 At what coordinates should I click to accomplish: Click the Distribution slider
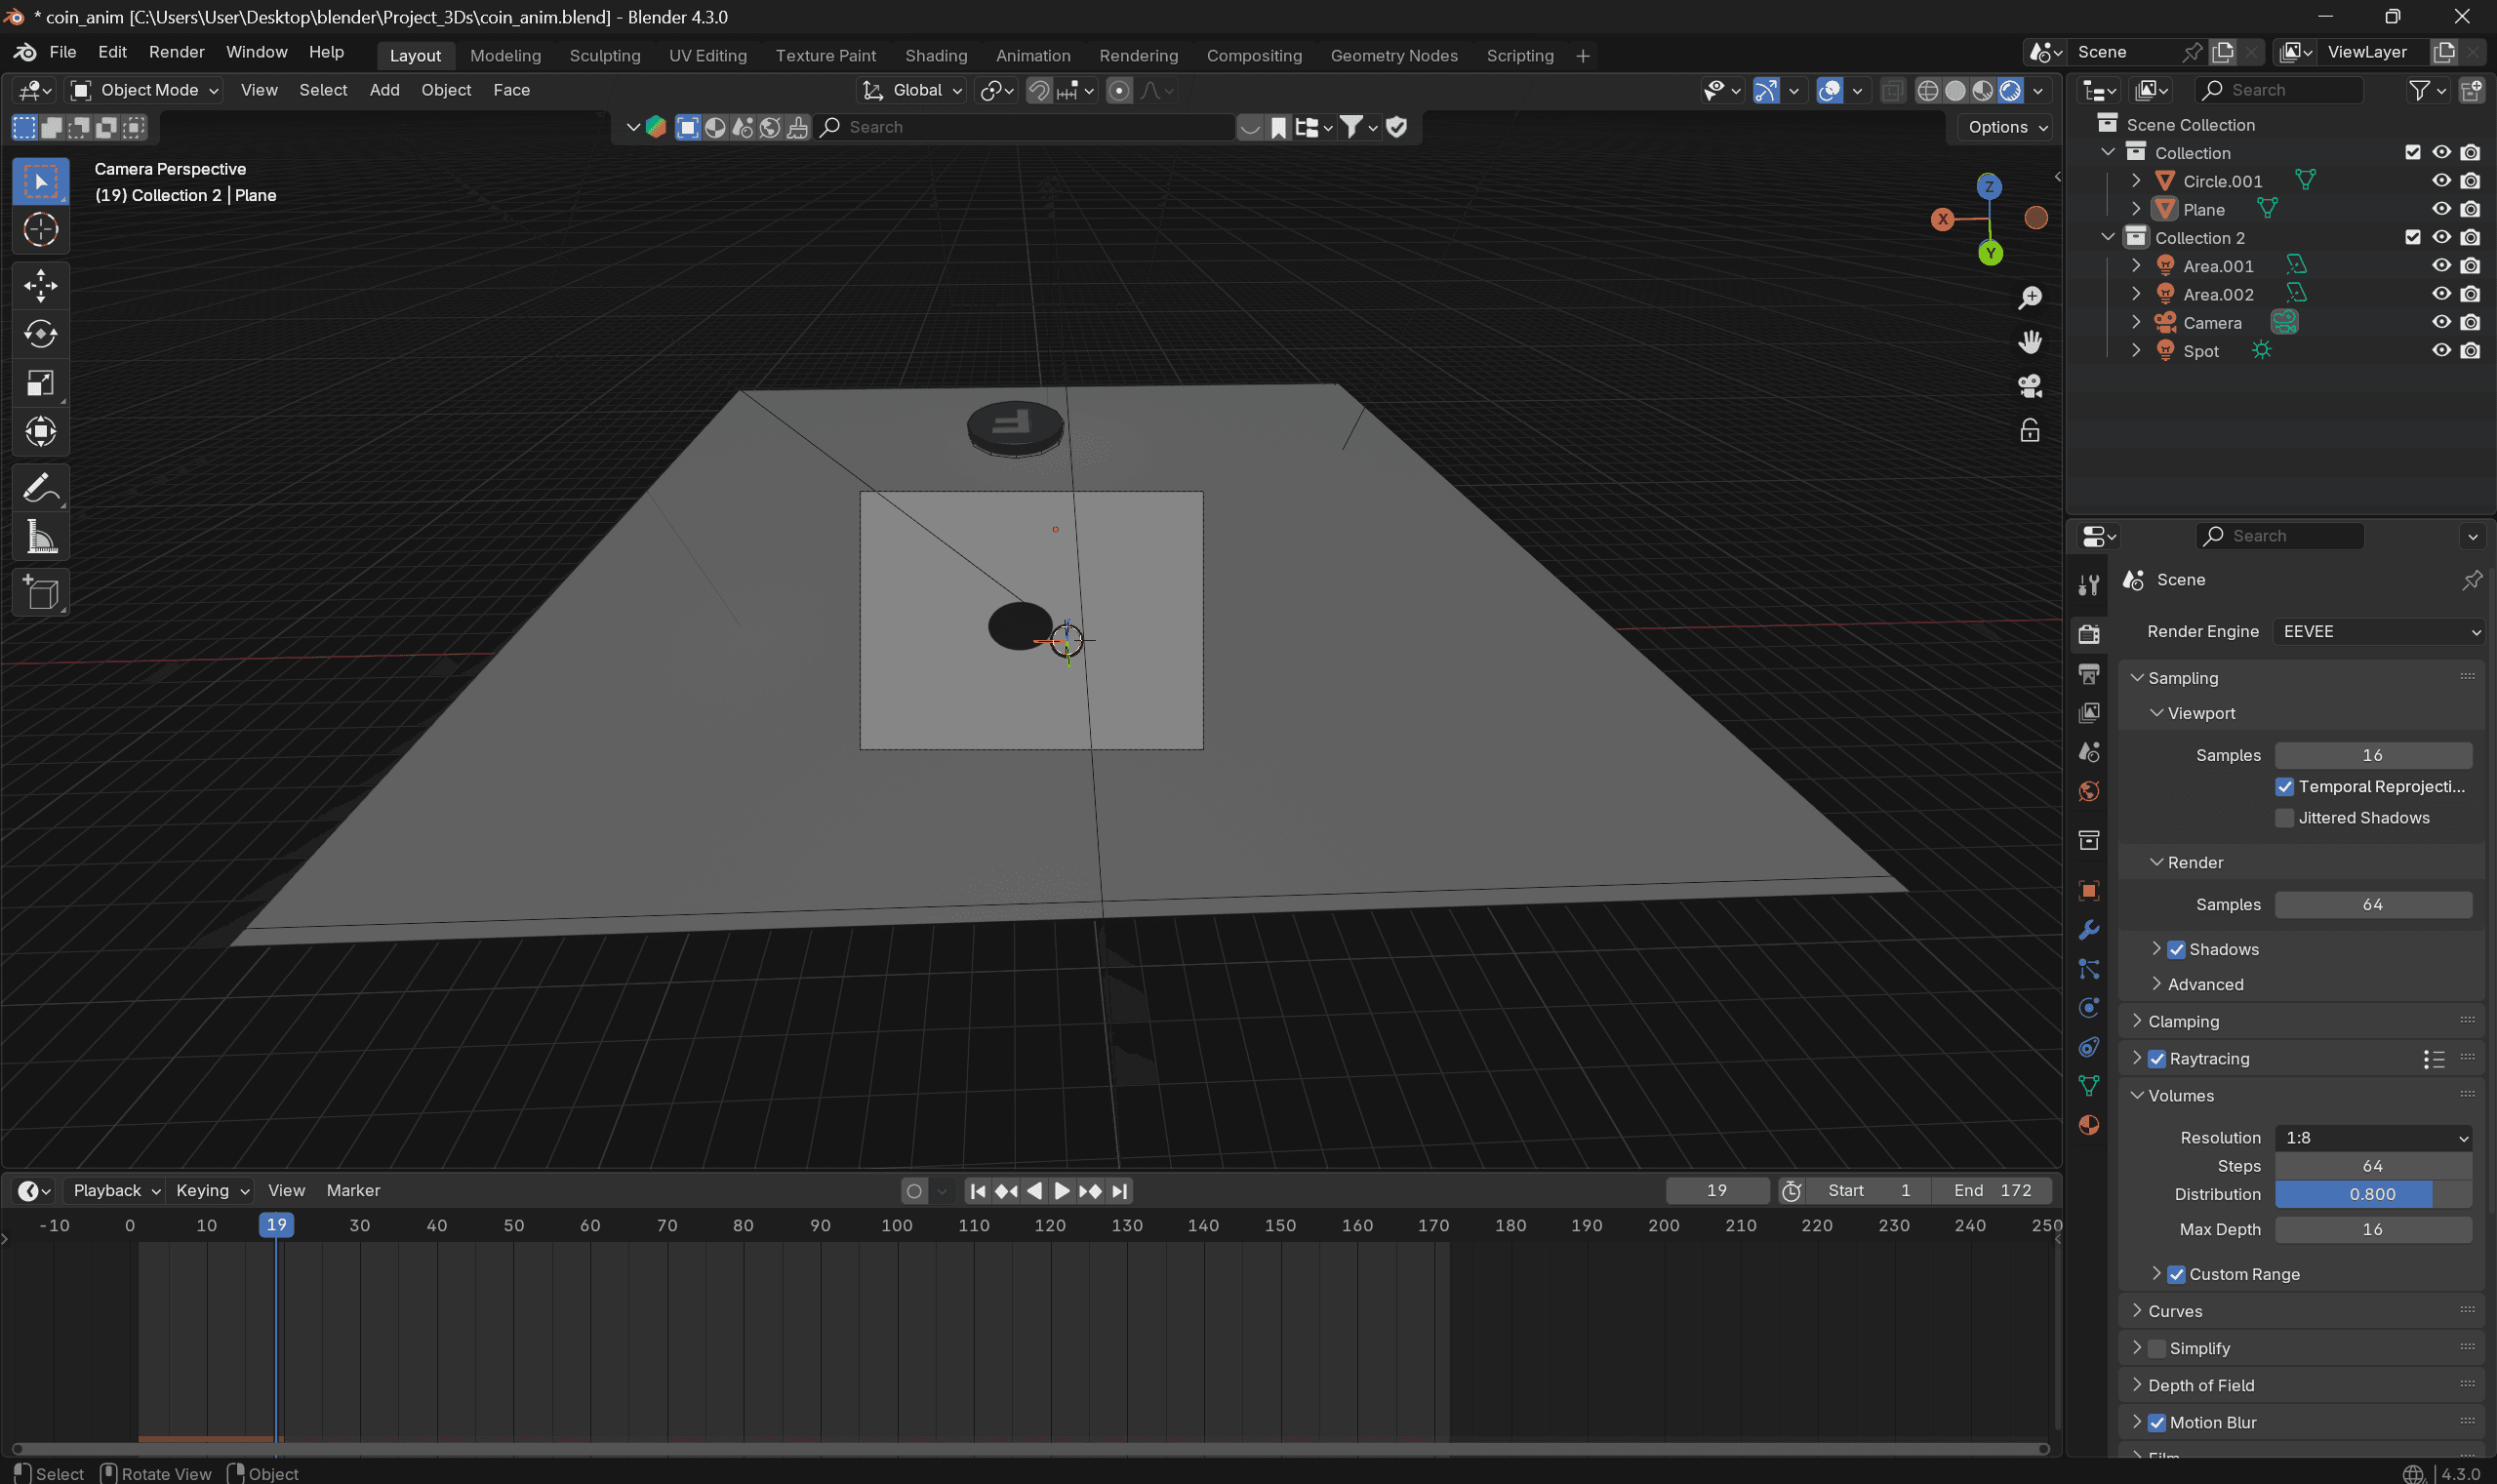tap(2372, 1194)
